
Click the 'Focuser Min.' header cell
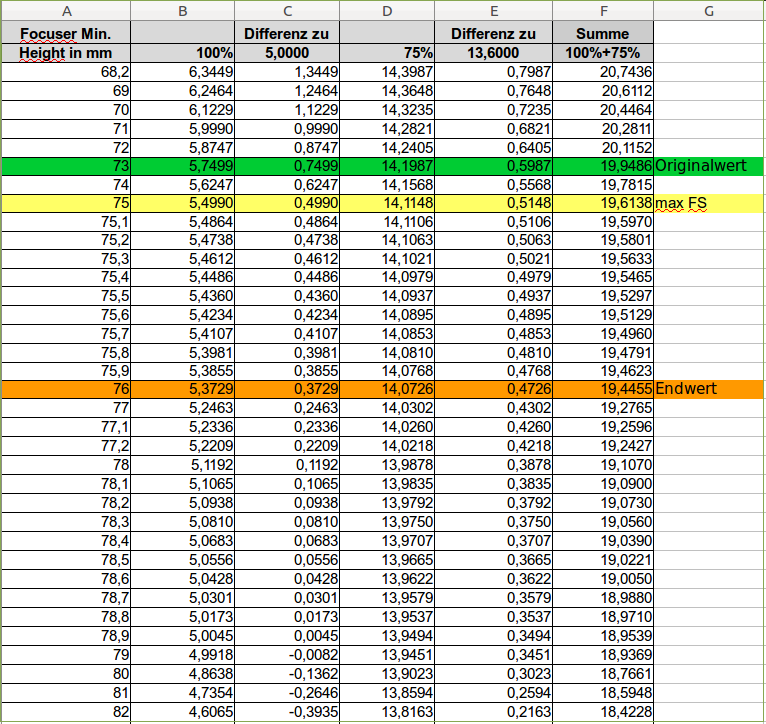click(x=66, y=33)
